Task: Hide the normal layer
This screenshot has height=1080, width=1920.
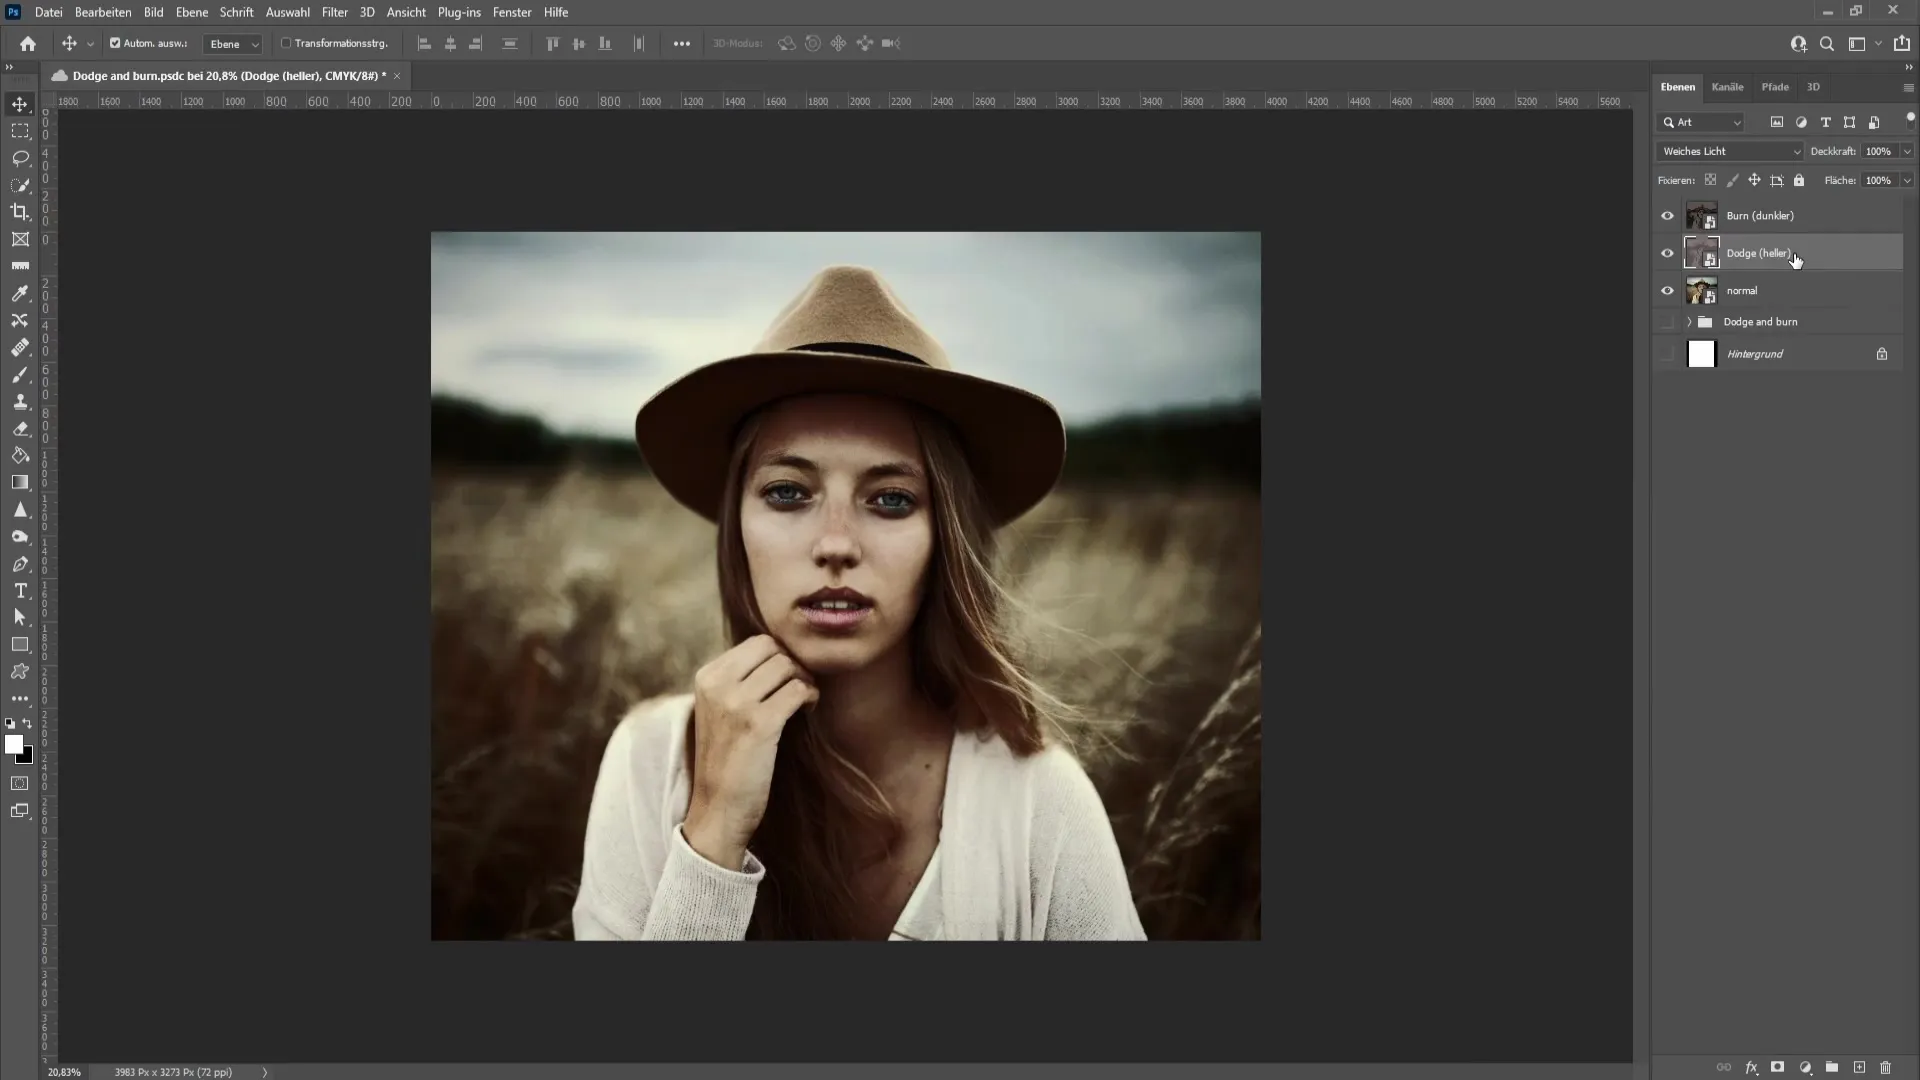Action: [1667, 291]
